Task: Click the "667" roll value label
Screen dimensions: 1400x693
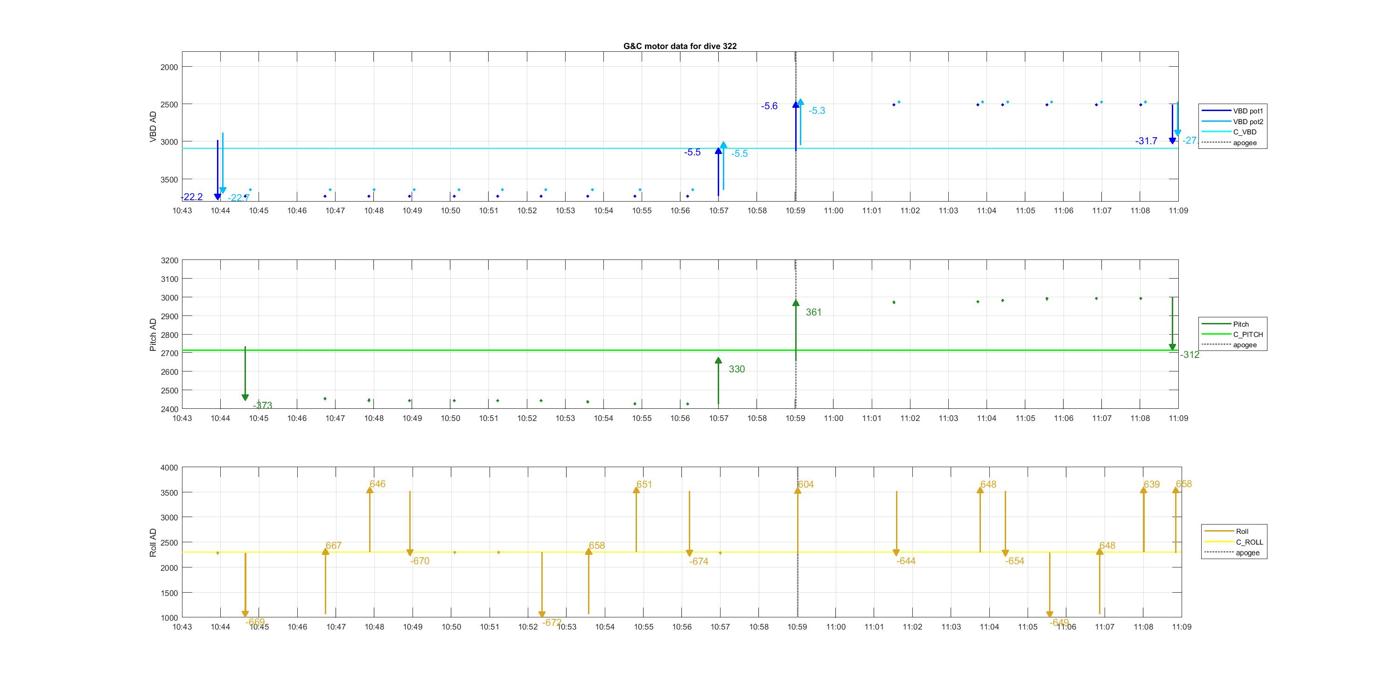Action: click(x=333, y=546)
